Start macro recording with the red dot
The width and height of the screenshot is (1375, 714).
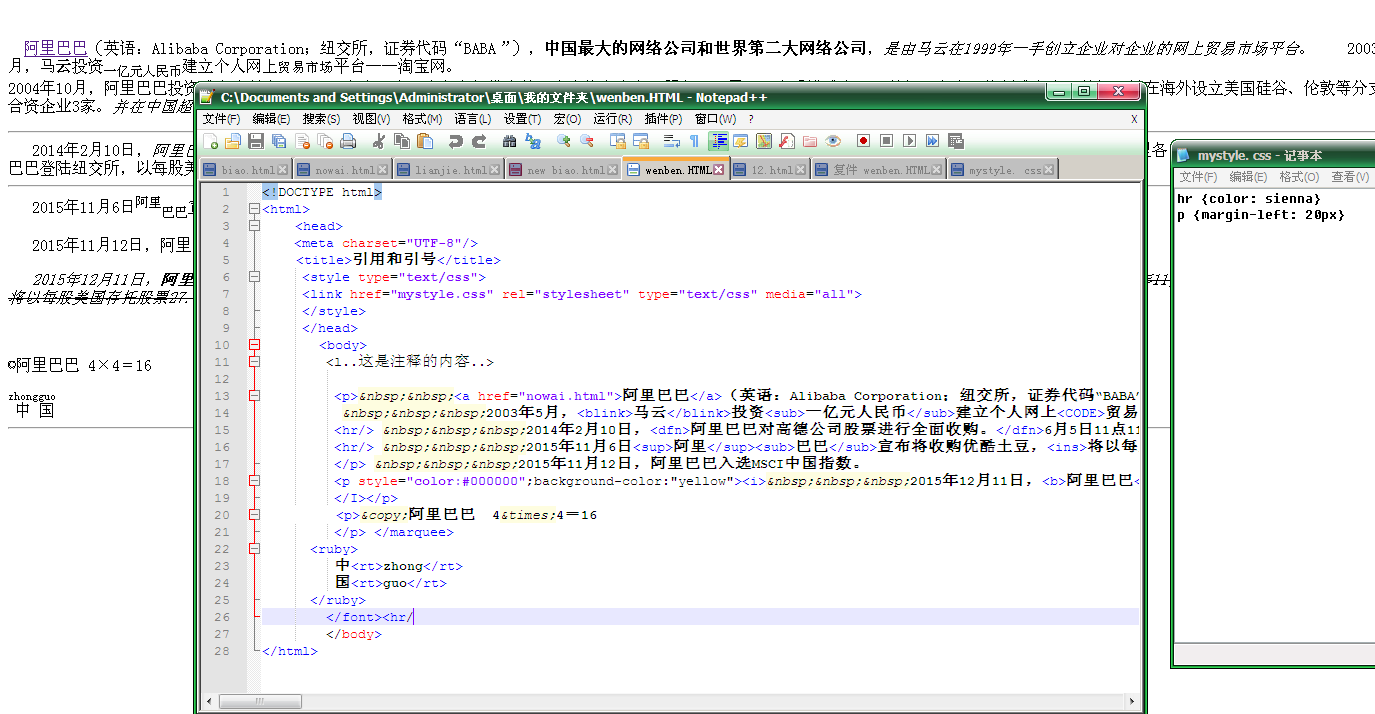coord(863,141)
